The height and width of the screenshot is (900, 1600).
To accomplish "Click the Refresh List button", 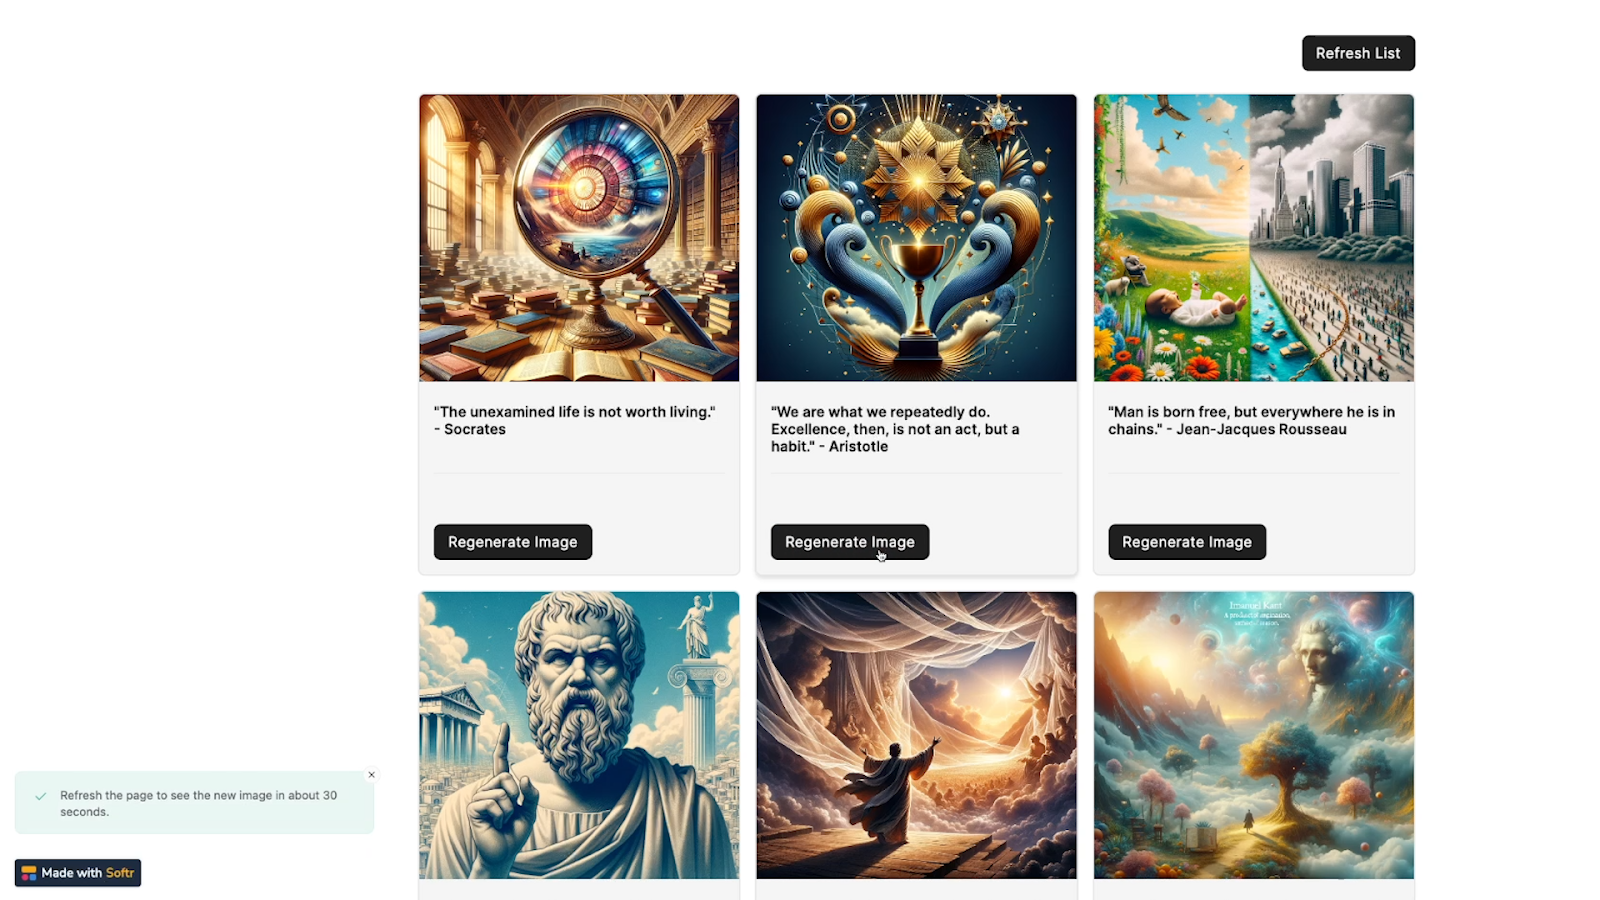I will point(1358,53).
